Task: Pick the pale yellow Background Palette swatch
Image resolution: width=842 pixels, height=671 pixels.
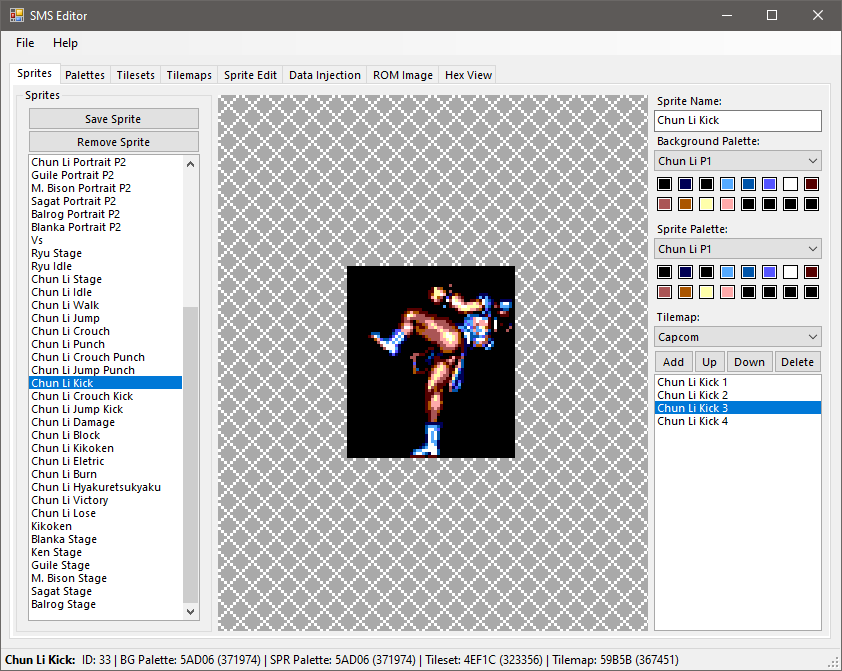Action: click(706, 204)
